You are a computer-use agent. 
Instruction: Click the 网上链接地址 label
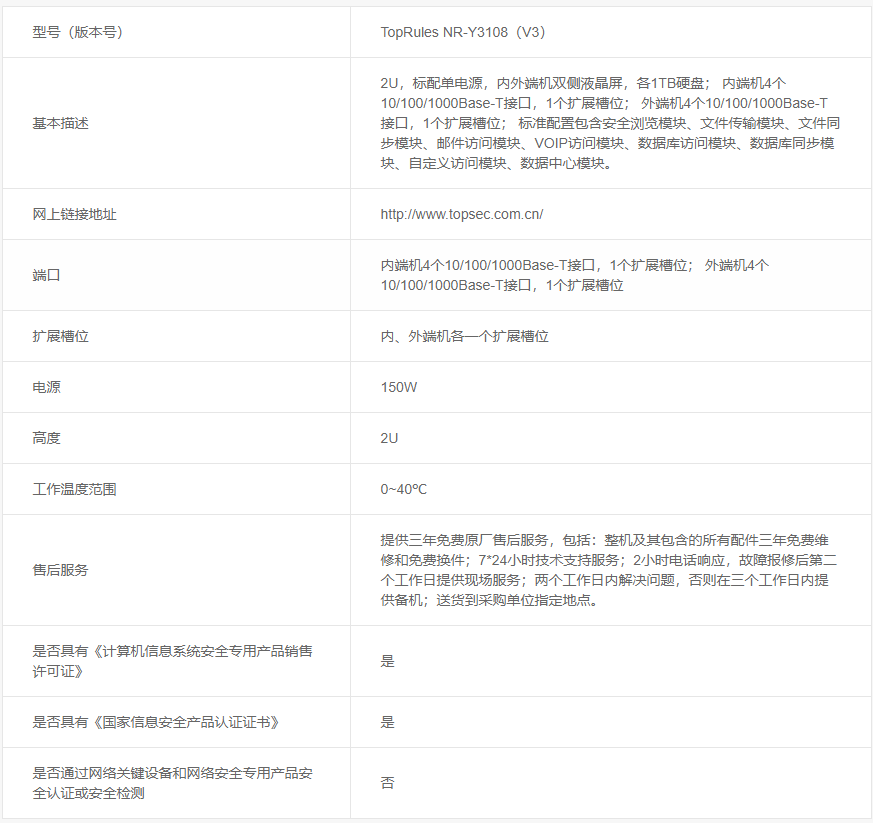click(75, 214)
